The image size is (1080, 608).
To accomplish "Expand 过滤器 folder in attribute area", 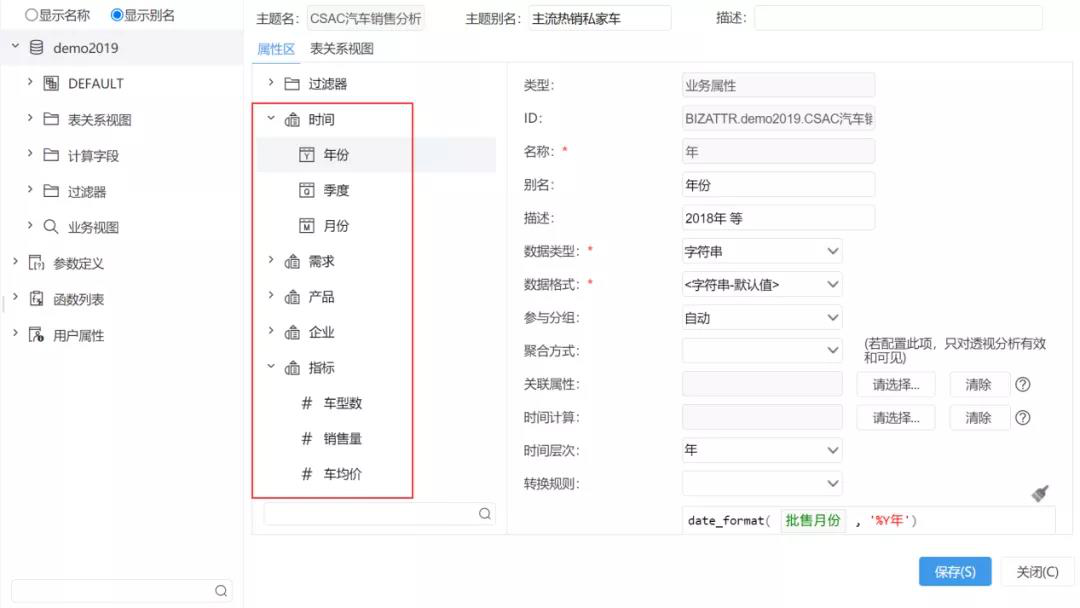I will point(271,83).
